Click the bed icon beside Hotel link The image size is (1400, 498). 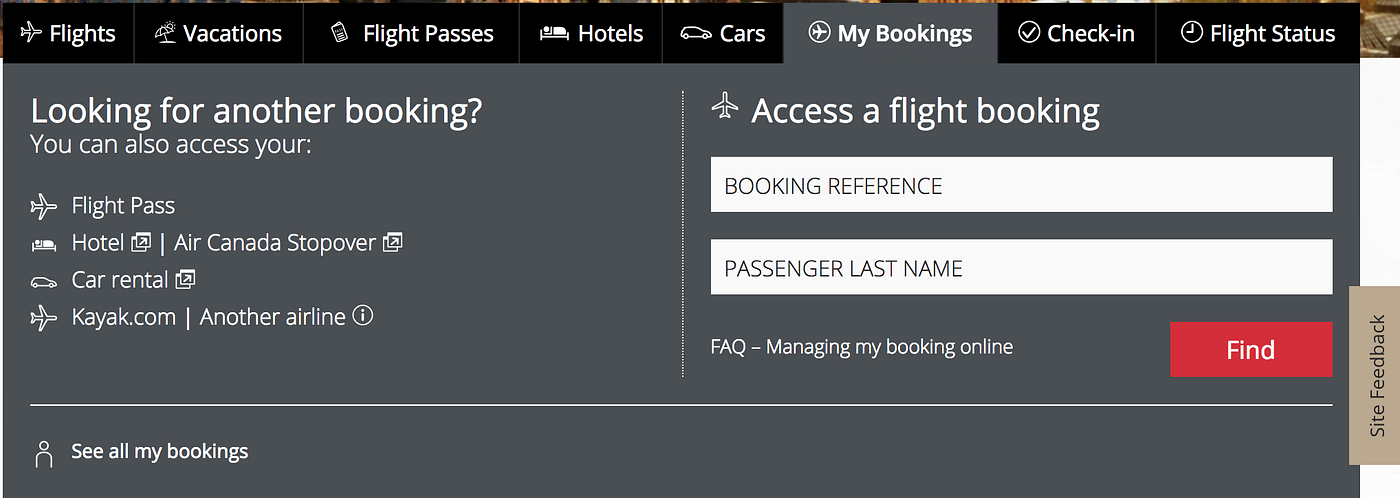44,244
